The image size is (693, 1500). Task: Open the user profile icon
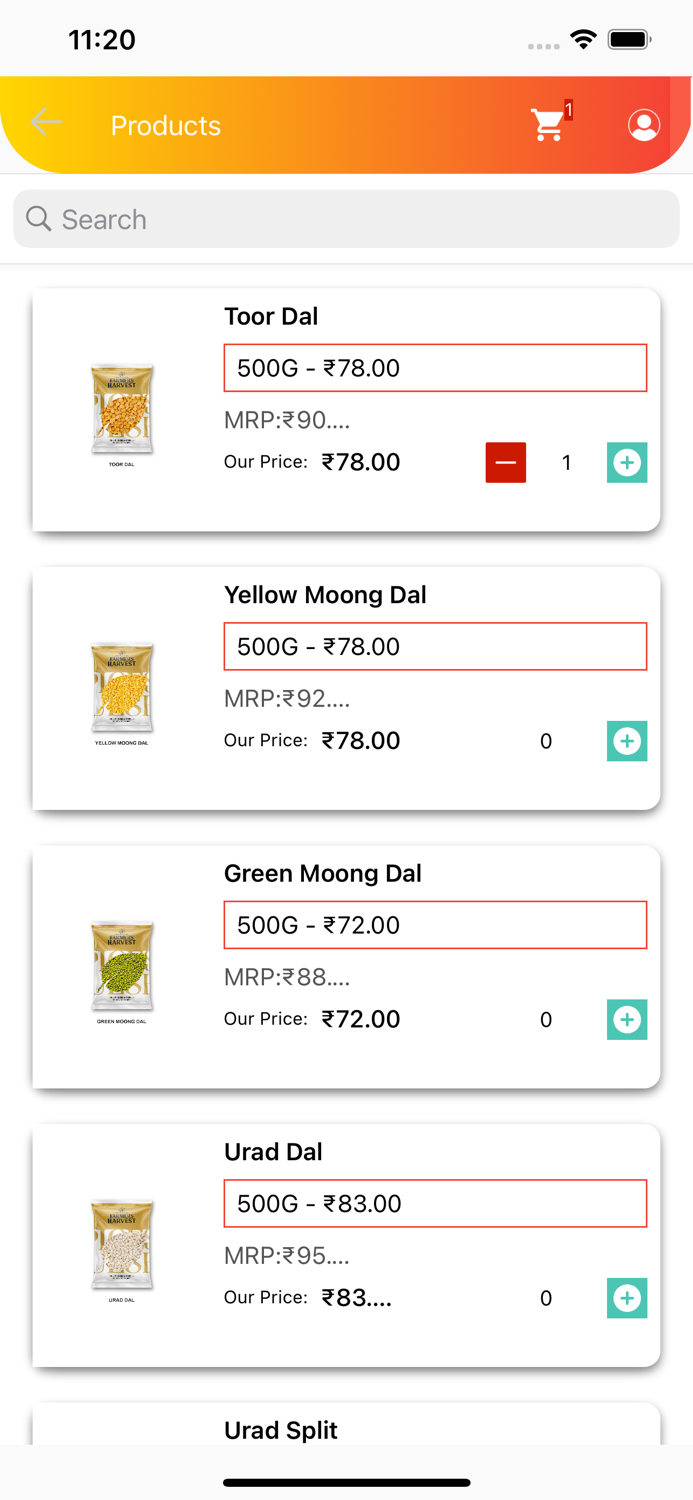point(644,125)
